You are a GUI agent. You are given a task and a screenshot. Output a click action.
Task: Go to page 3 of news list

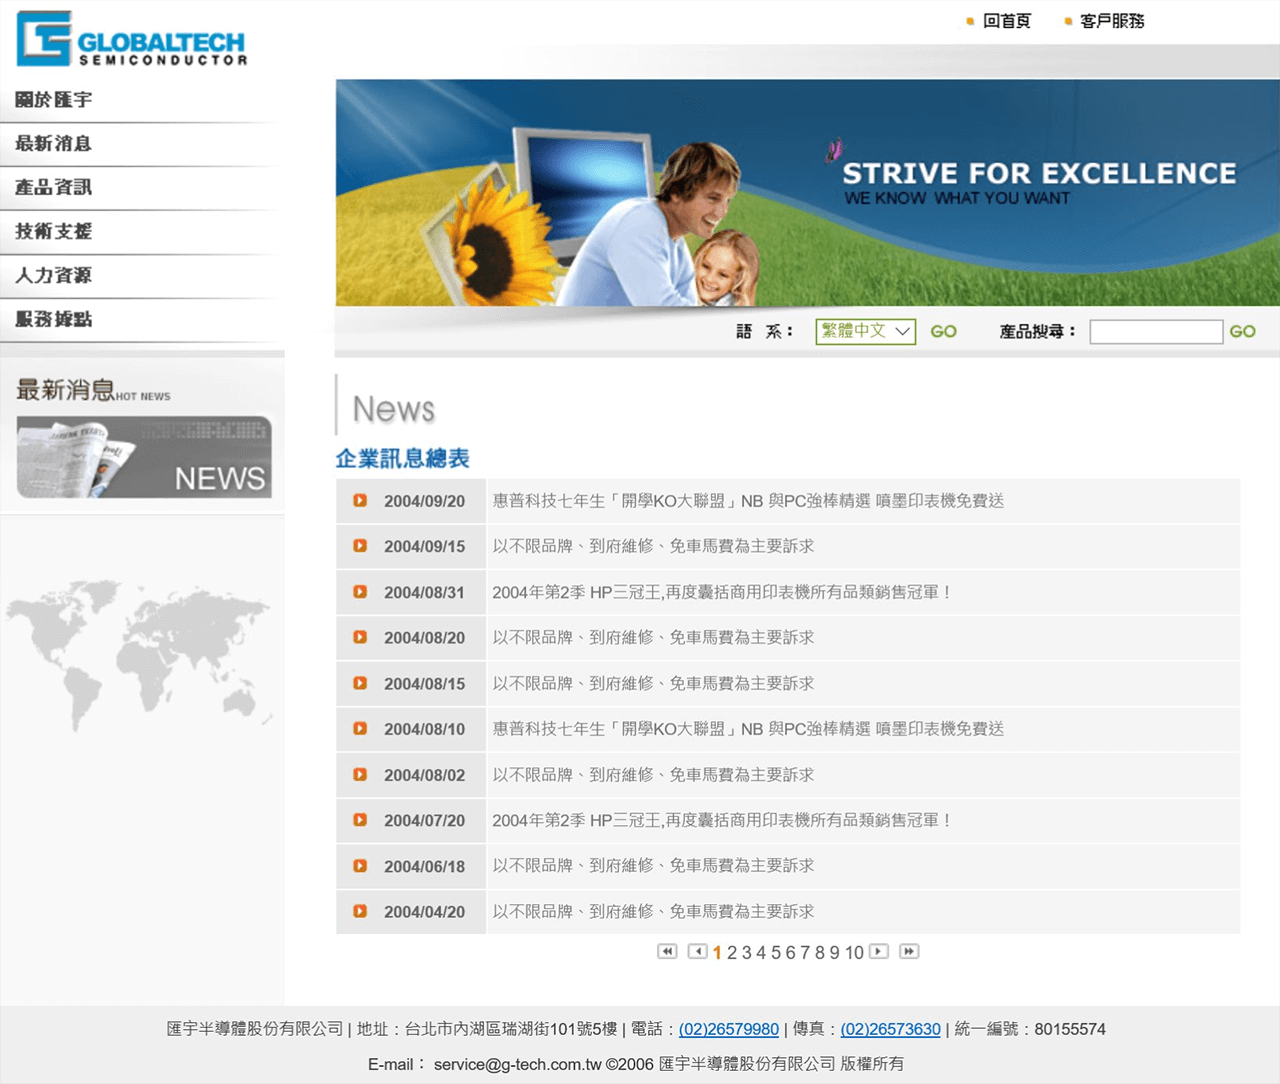747,953
